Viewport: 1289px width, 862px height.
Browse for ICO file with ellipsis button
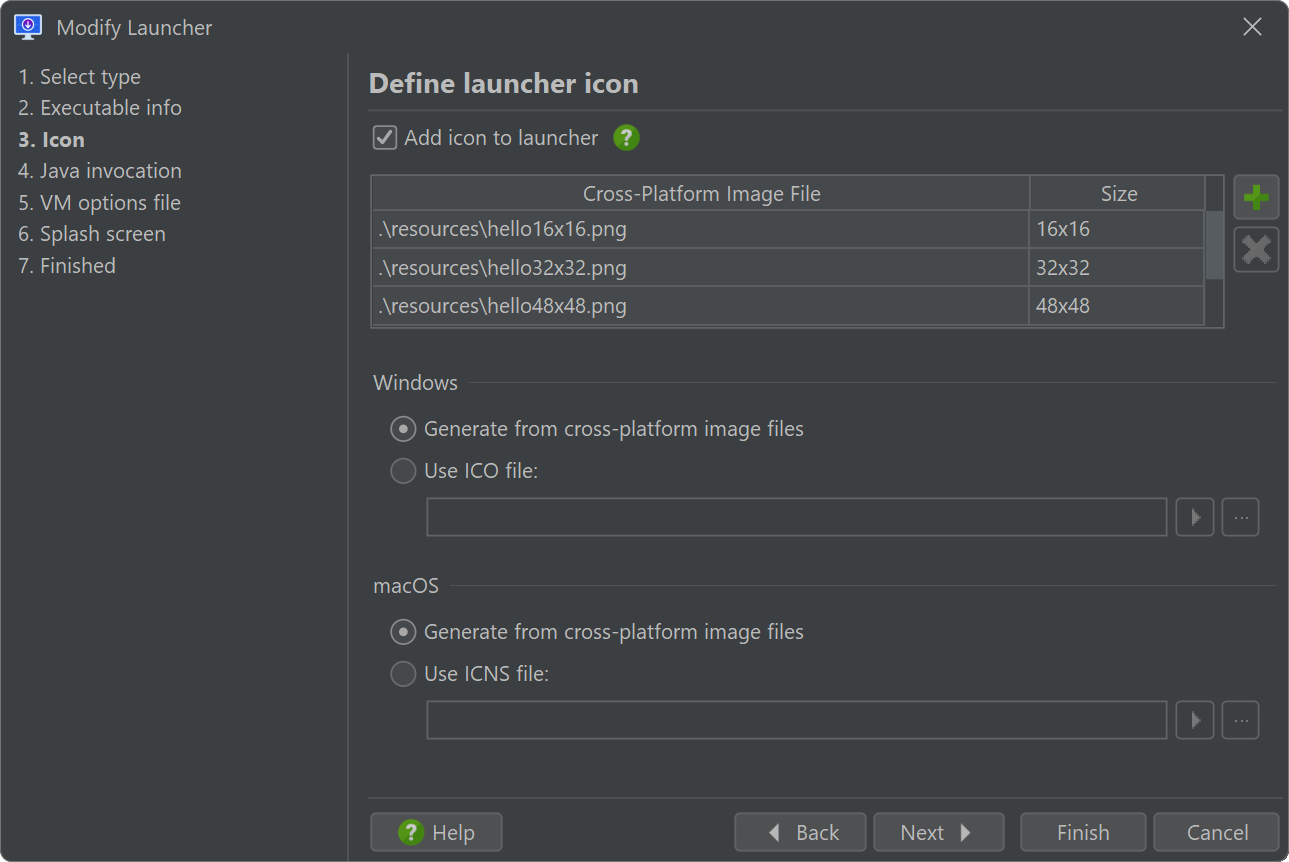tap(1241, 518)
